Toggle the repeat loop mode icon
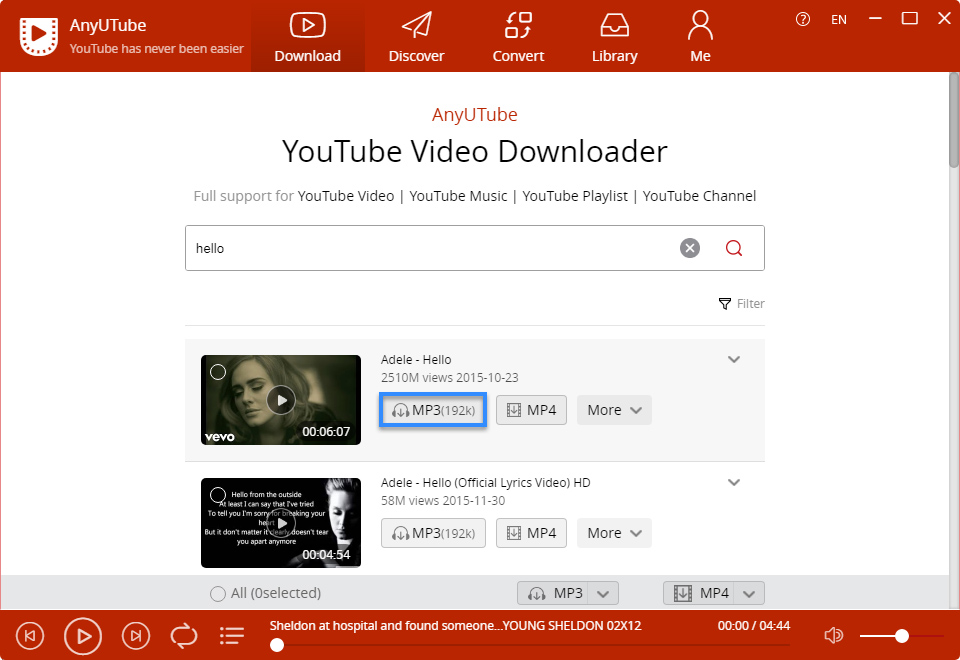960x660 pixels. point(184,636)
